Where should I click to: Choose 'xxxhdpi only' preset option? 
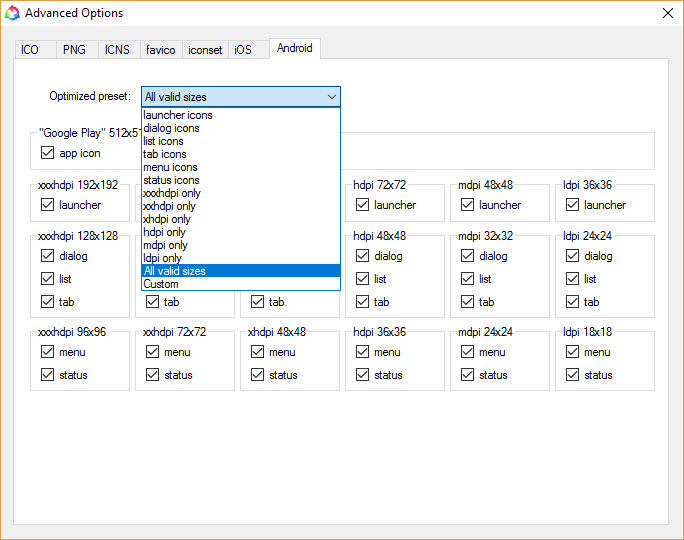pos(172,193)
